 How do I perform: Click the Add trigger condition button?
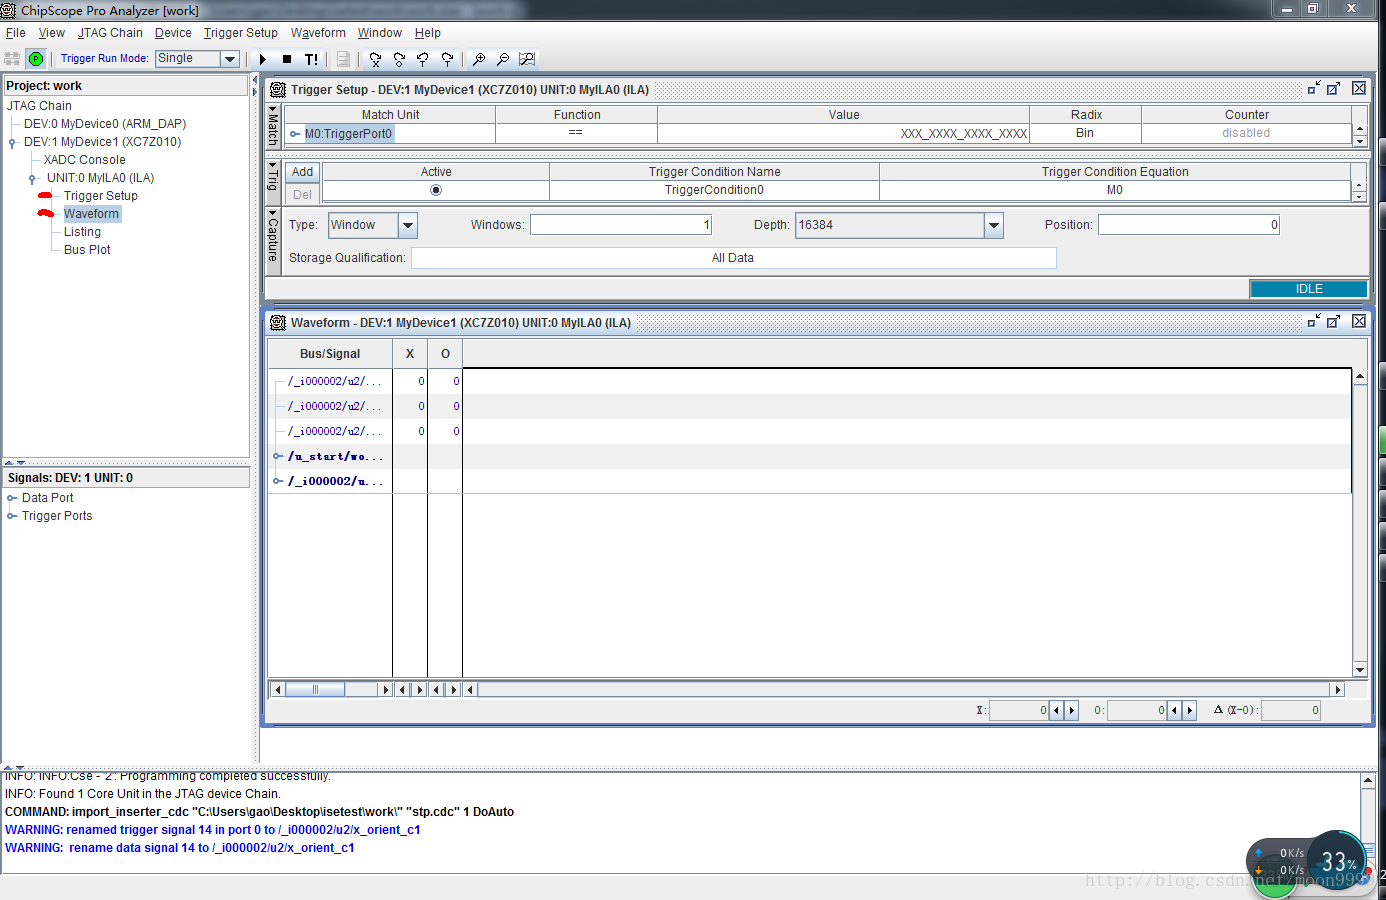302,172
